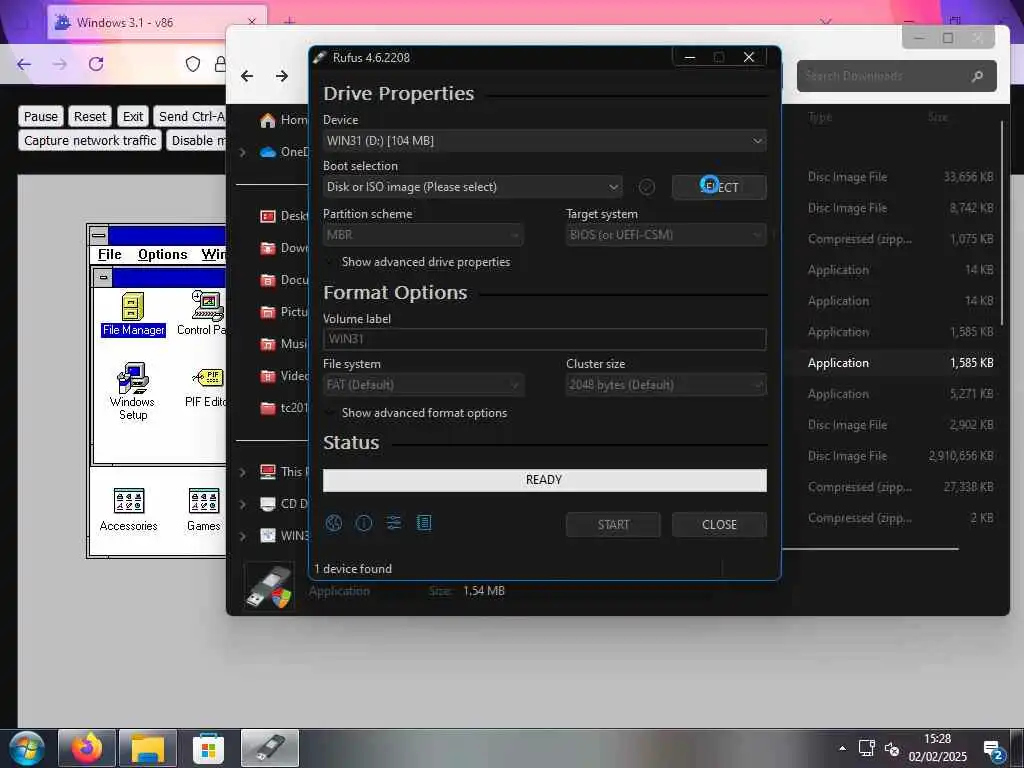Show the Rufus log icon
This screenshot has height=768, width=1024.
pyautogui.click(x=424, y=523)
